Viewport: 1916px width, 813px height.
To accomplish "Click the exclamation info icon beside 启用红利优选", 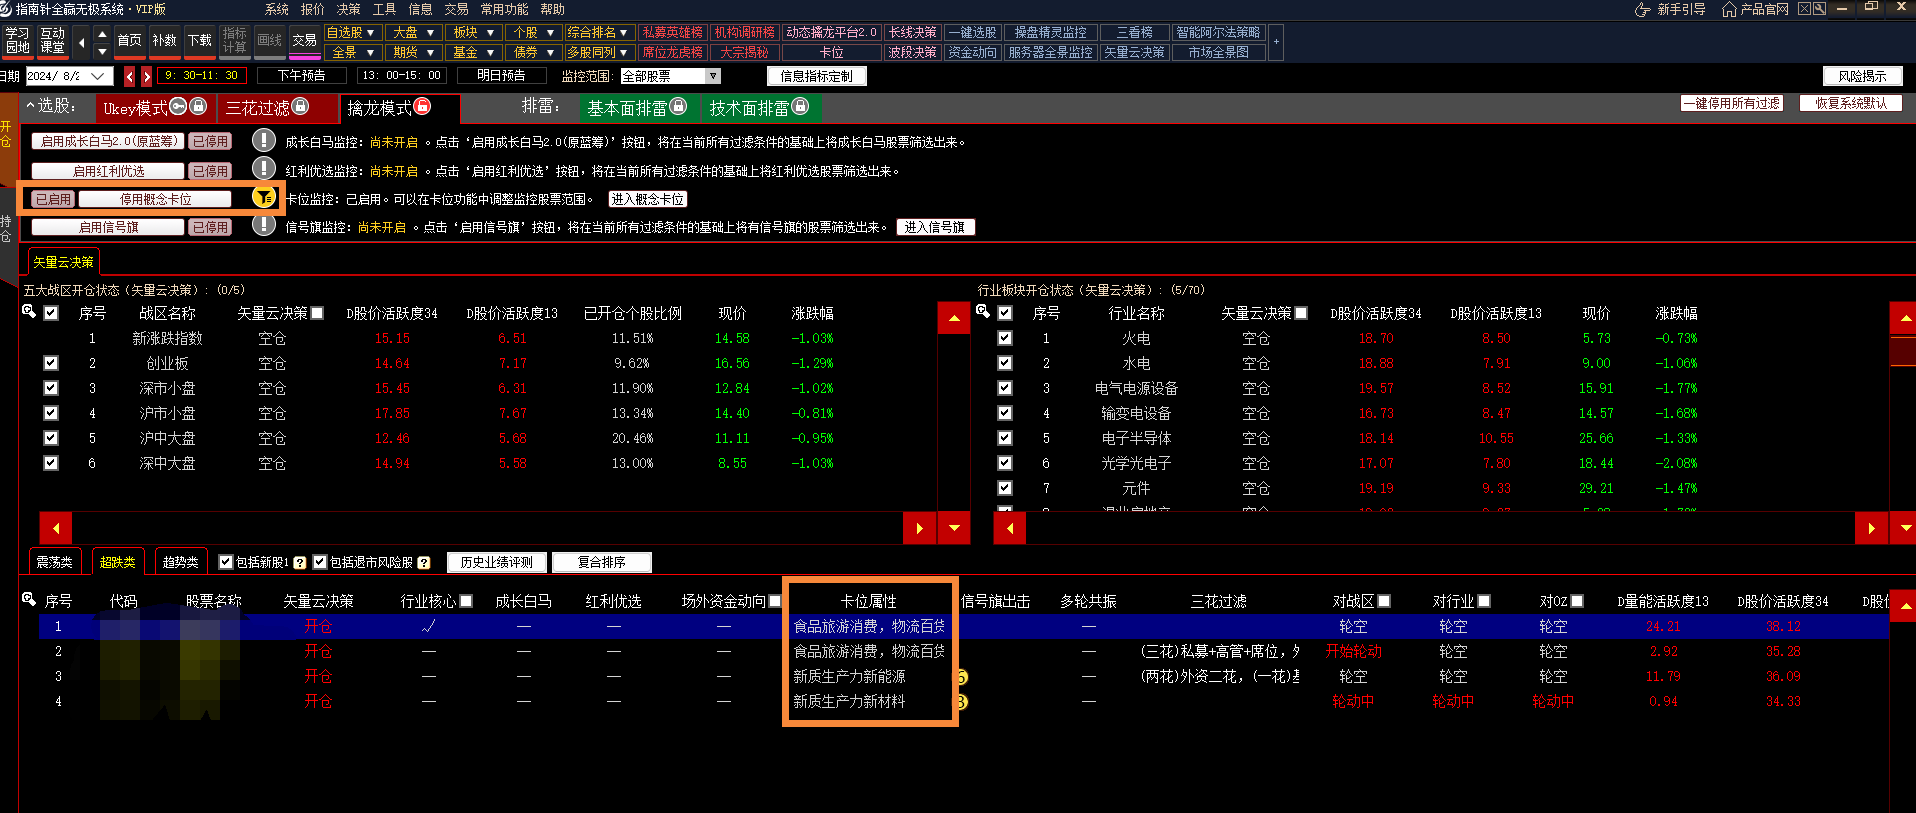I will coord(263,169).
